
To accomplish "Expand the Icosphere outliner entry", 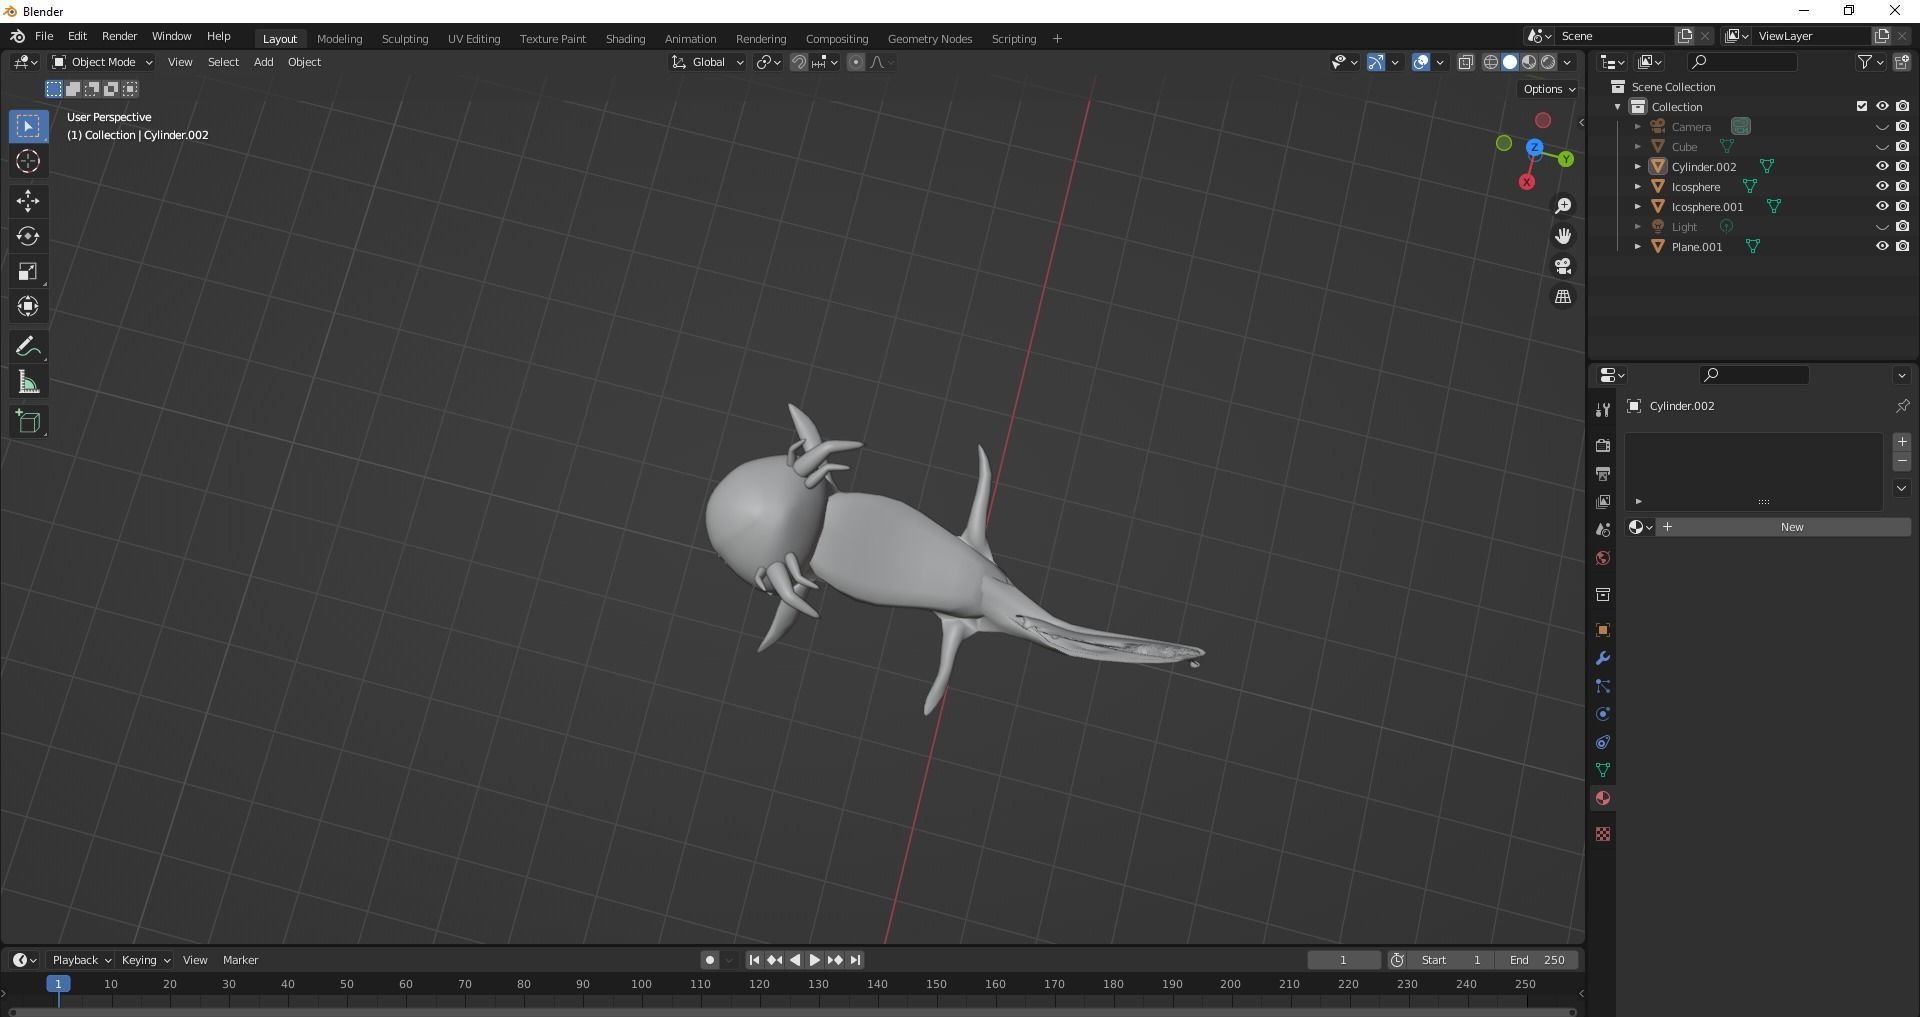I will (x=1638, y=187).
